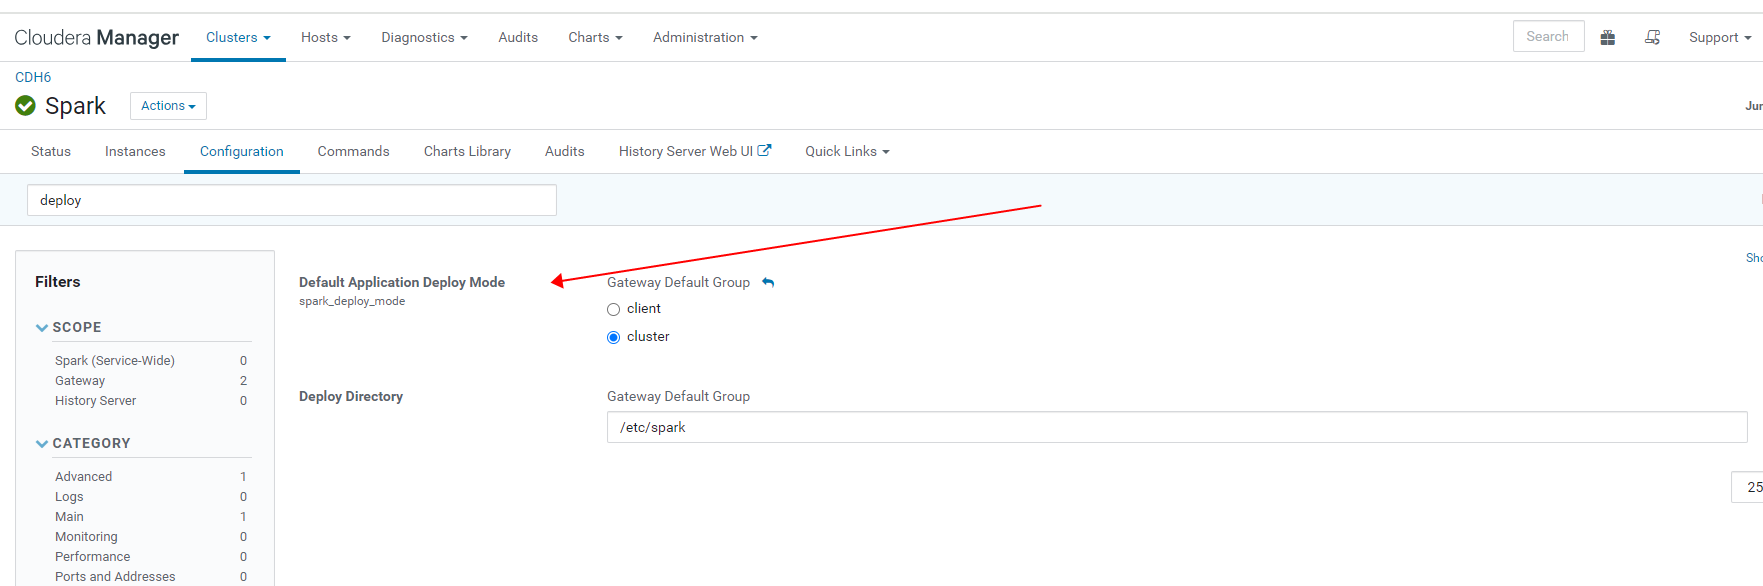Screen dimensions: 1763x586
Task: Click the revert arrow beside Gateway Default Group
Action: tap(768, 283)
